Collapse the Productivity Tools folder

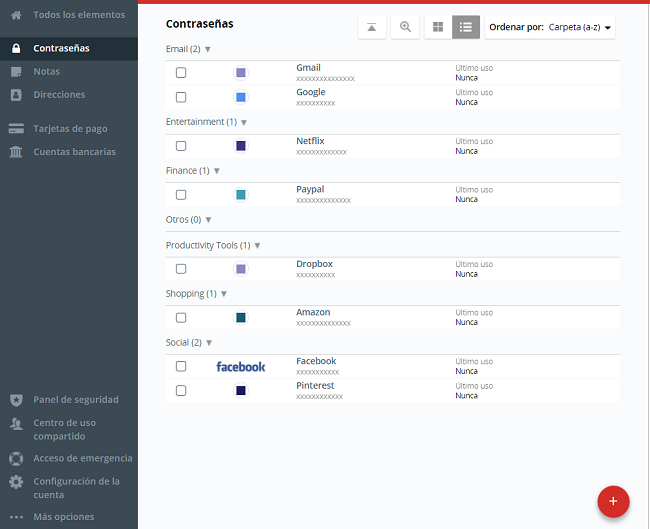(x=257, y=245)
